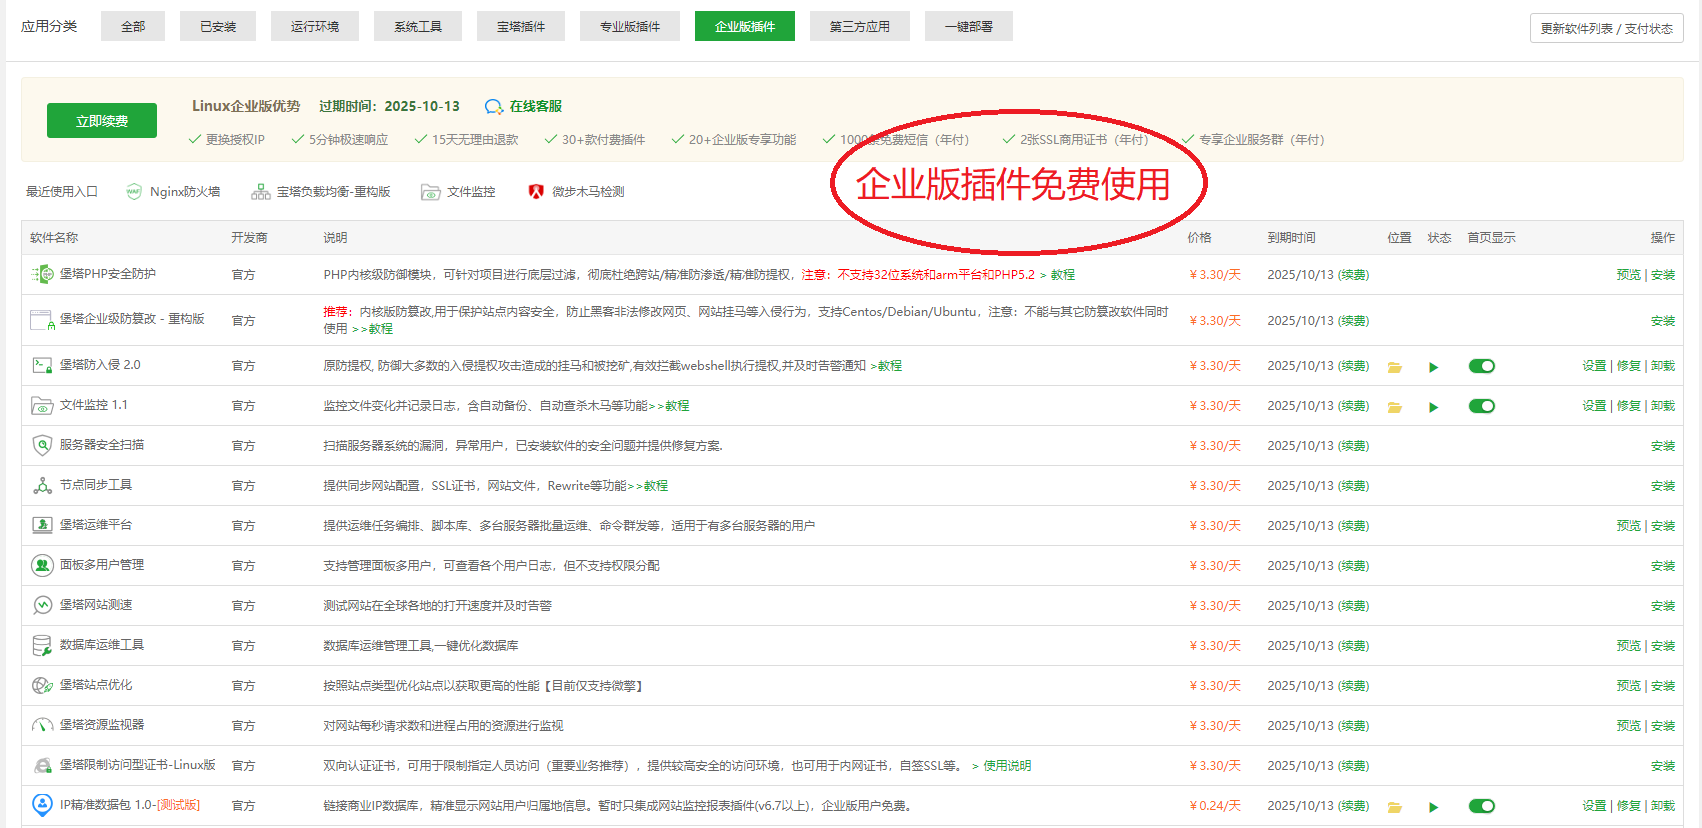Image resolution: width=1702 pixels, height=828 pixels.
Task: Click 更新软件列表 / 支付状态 button
Action: pos(1606,28)
